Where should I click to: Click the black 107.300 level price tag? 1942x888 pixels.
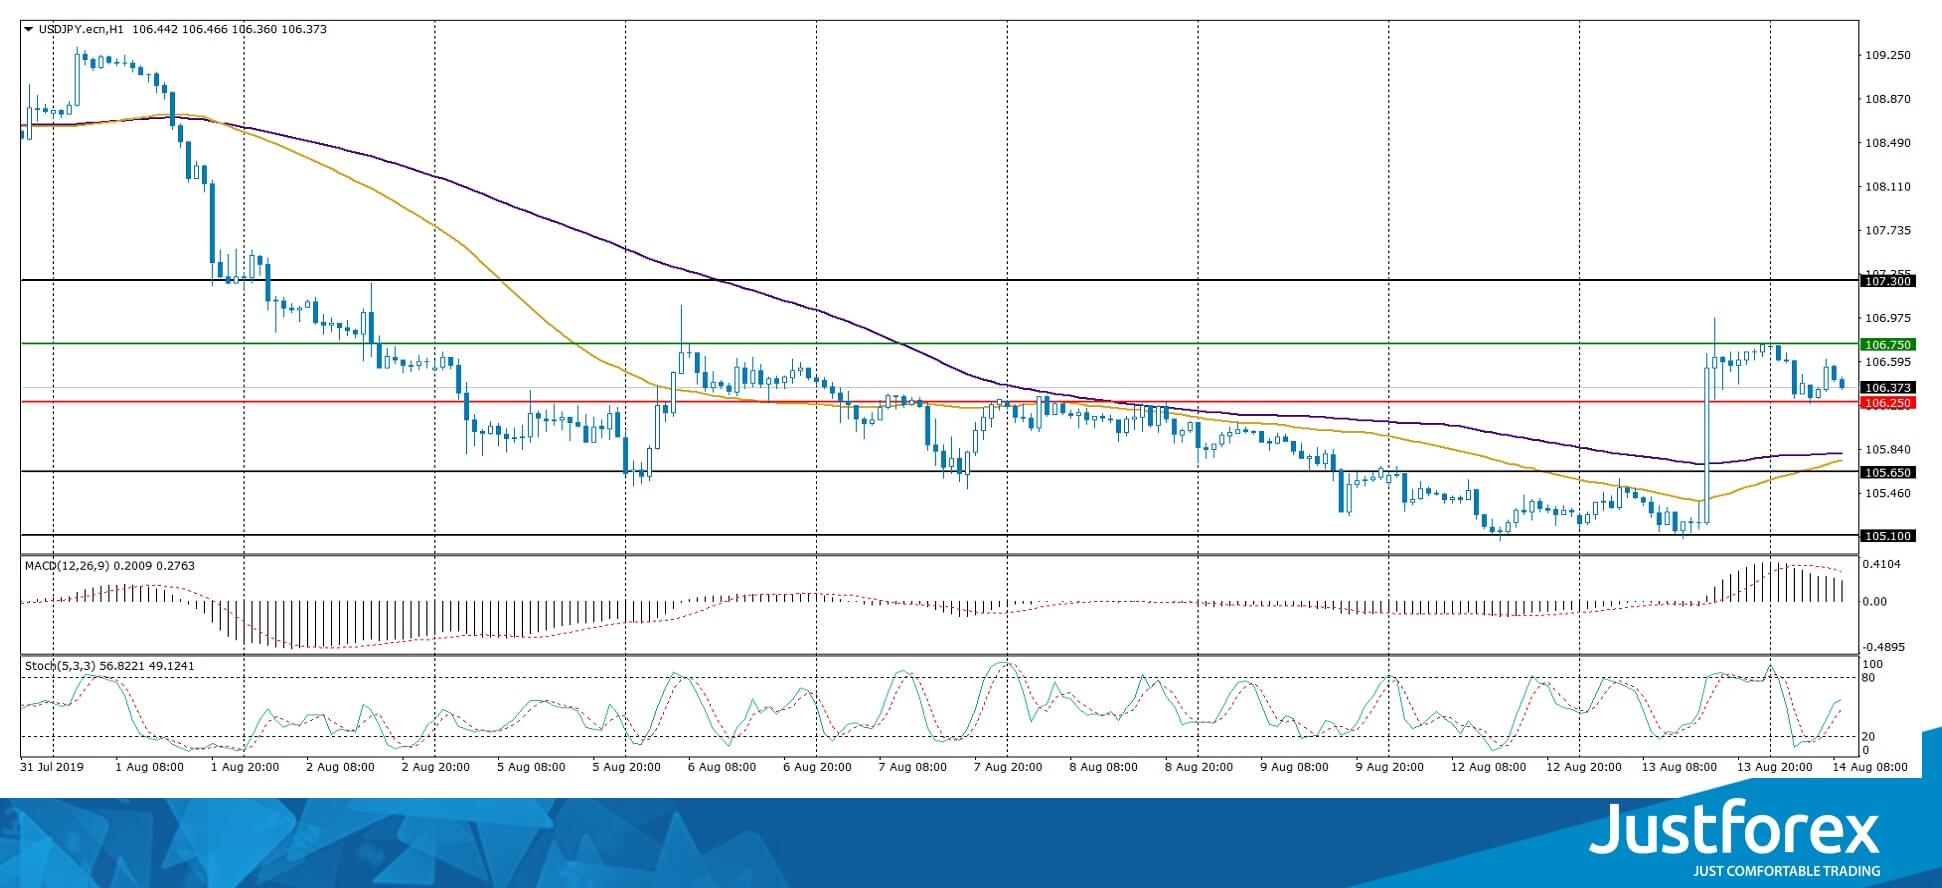pos(1888,282)
